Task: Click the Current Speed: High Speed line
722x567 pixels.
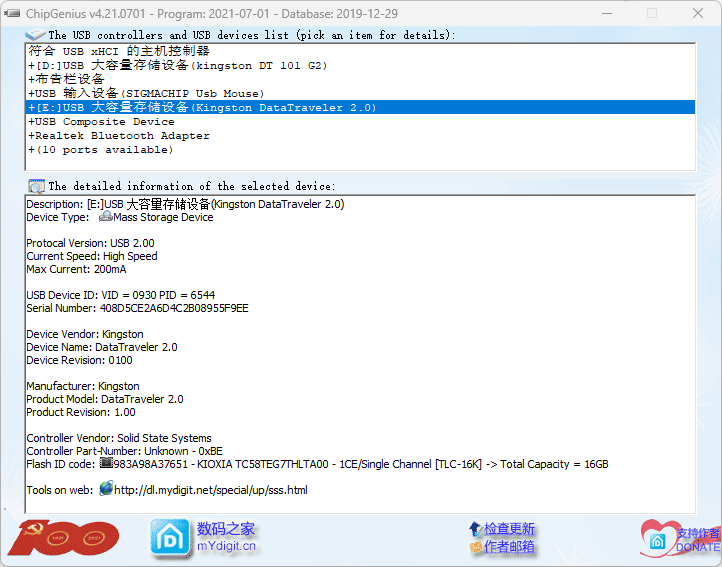Action: pos(92,256)
